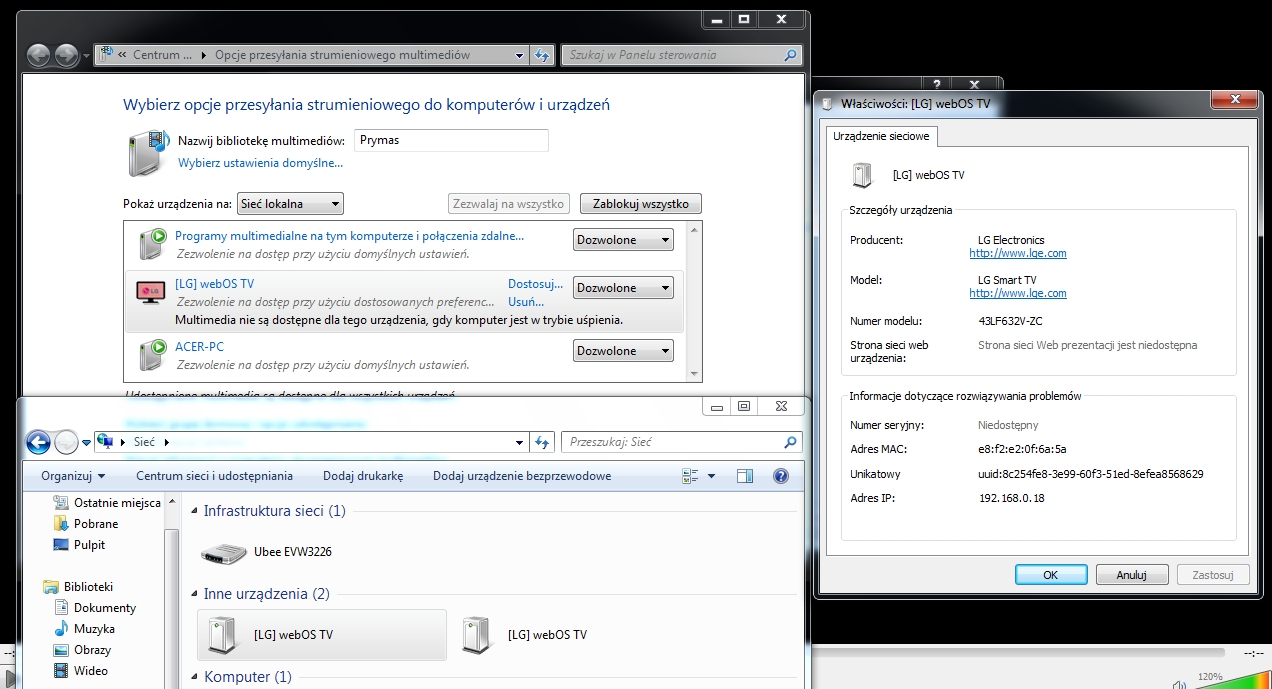Click Anuluj in Właściwości dialog
Image resolution: width=1272 pixels, height=689 pixels.
(1132, 575)
